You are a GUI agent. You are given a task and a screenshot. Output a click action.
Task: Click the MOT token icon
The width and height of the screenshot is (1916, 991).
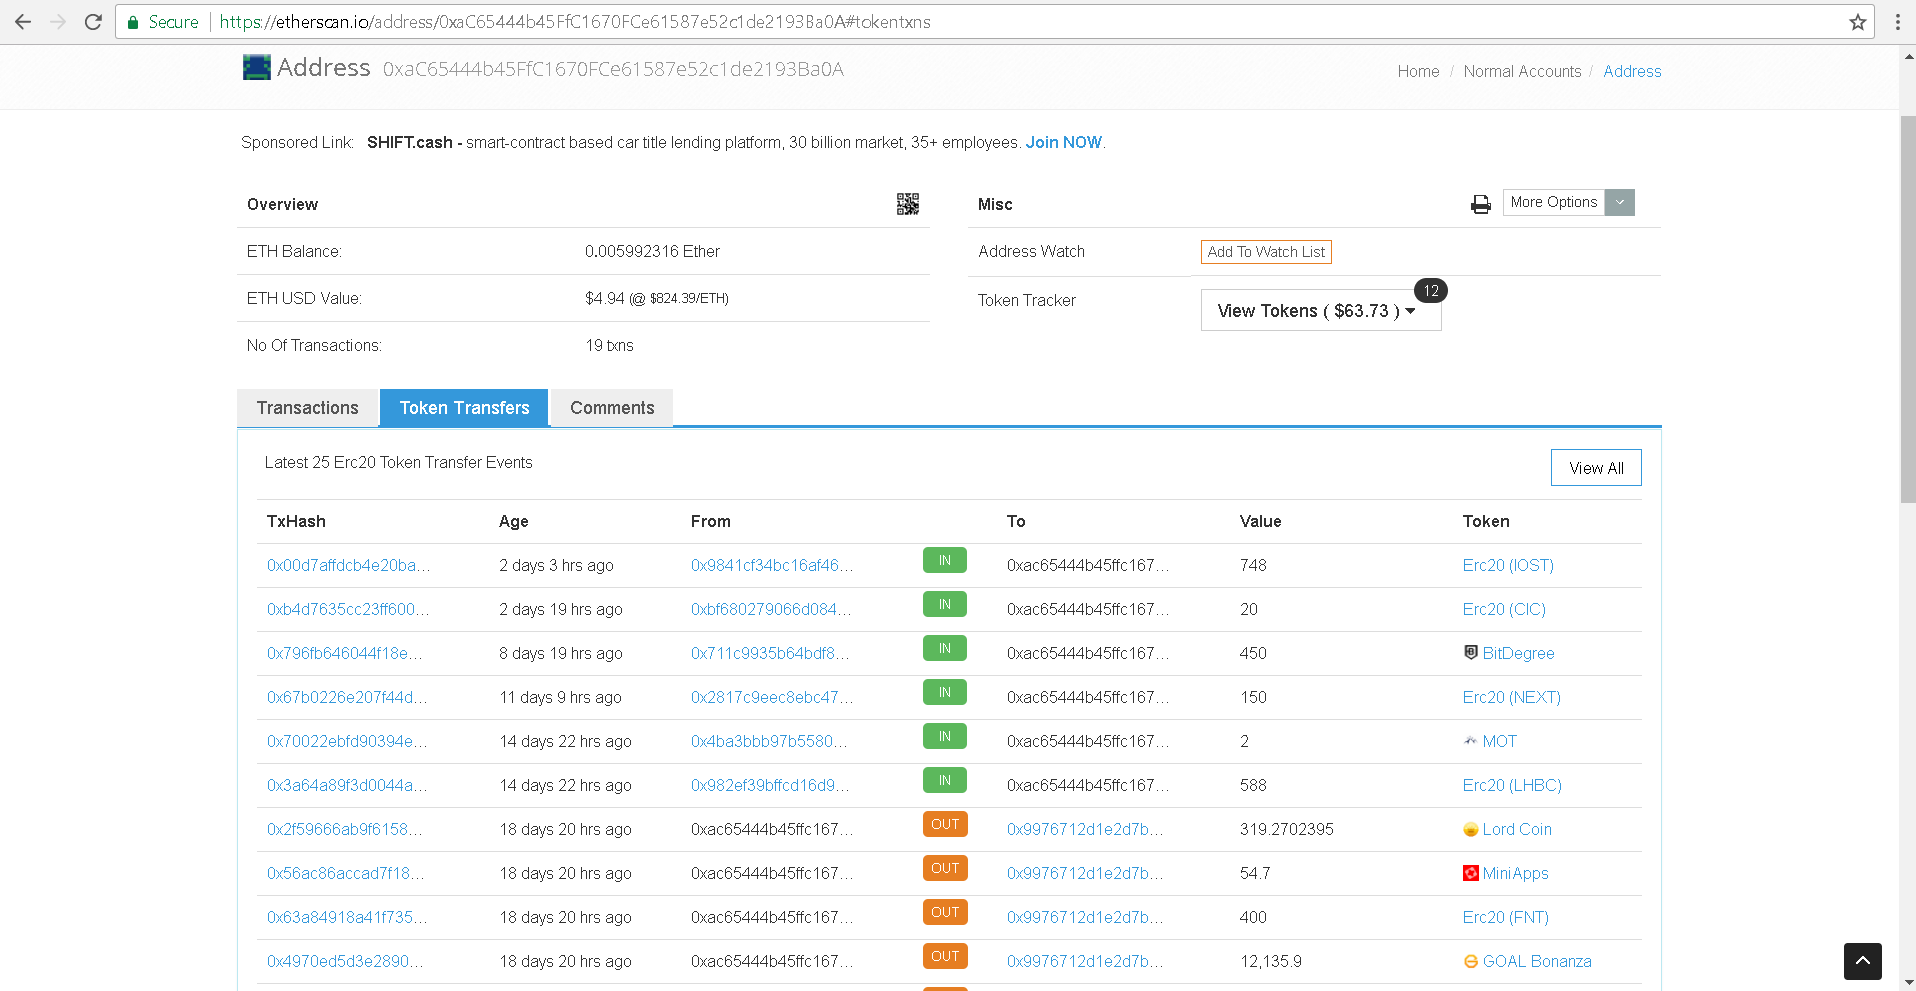tap(1470, 741)
